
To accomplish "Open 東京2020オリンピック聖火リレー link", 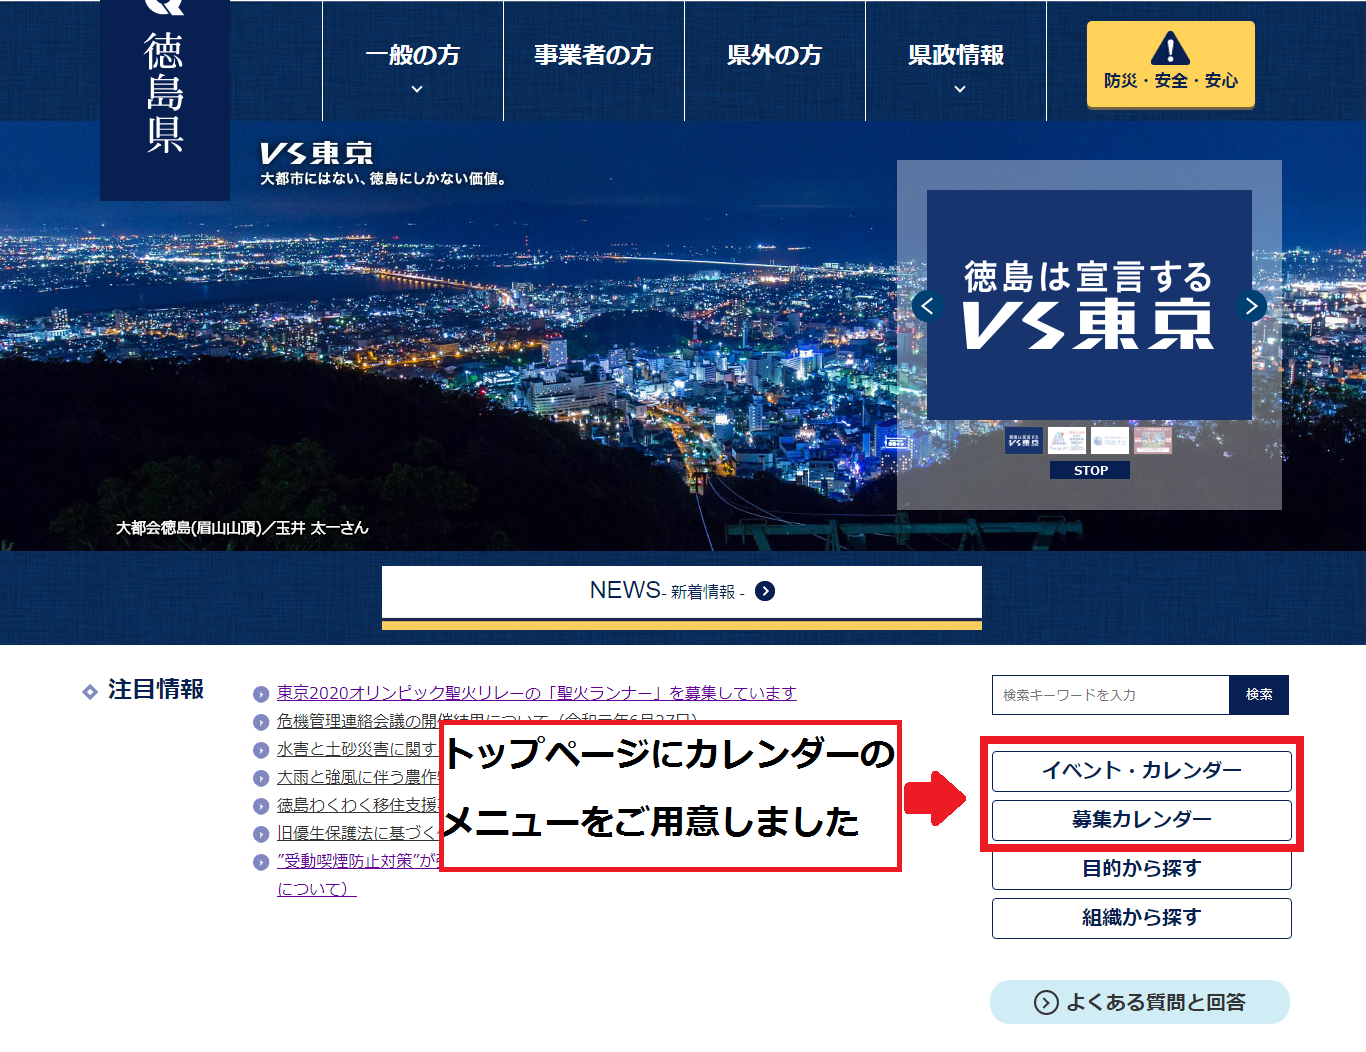I will [537, 693].
